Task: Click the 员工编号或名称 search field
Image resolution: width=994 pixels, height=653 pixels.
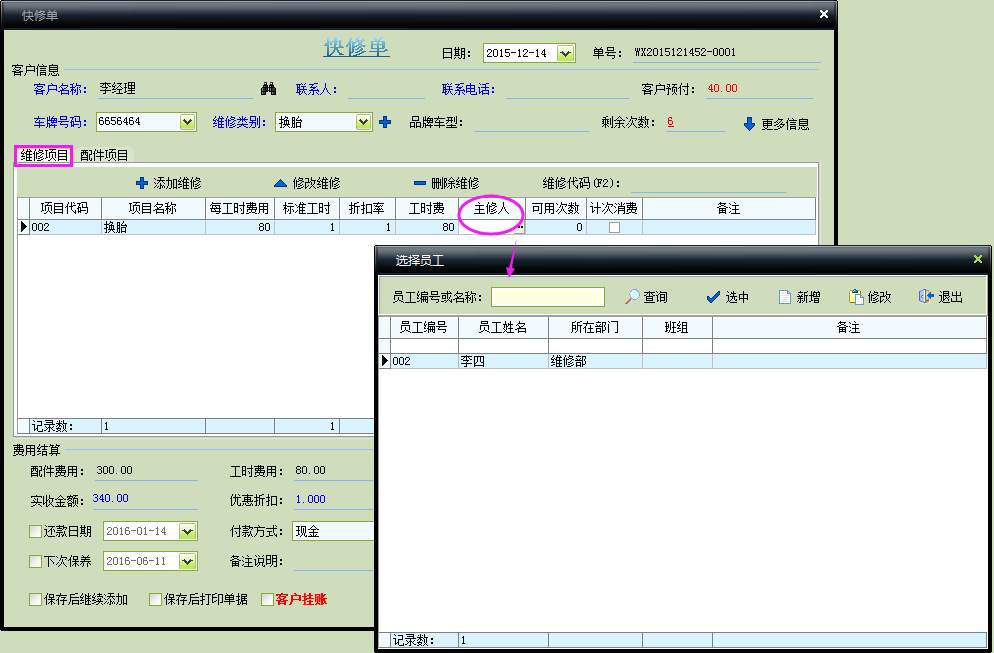Action: [548, 297]
